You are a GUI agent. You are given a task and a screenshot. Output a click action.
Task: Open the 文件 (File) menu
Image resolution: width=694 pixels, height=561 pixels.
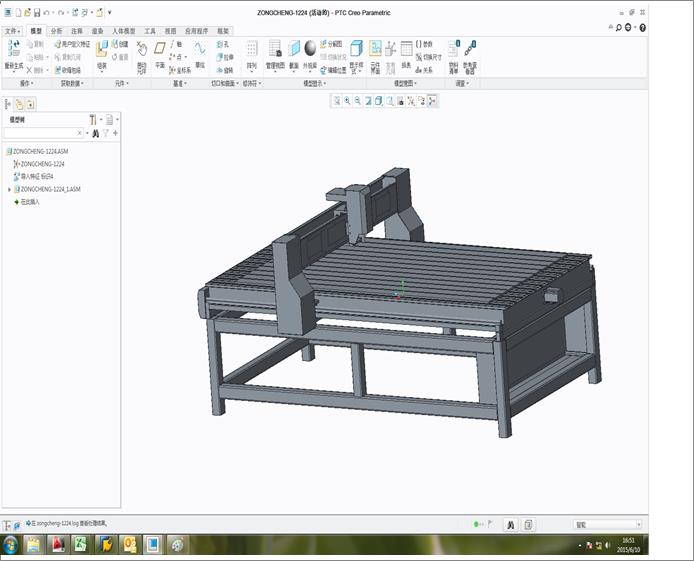(x=13, y=31)
